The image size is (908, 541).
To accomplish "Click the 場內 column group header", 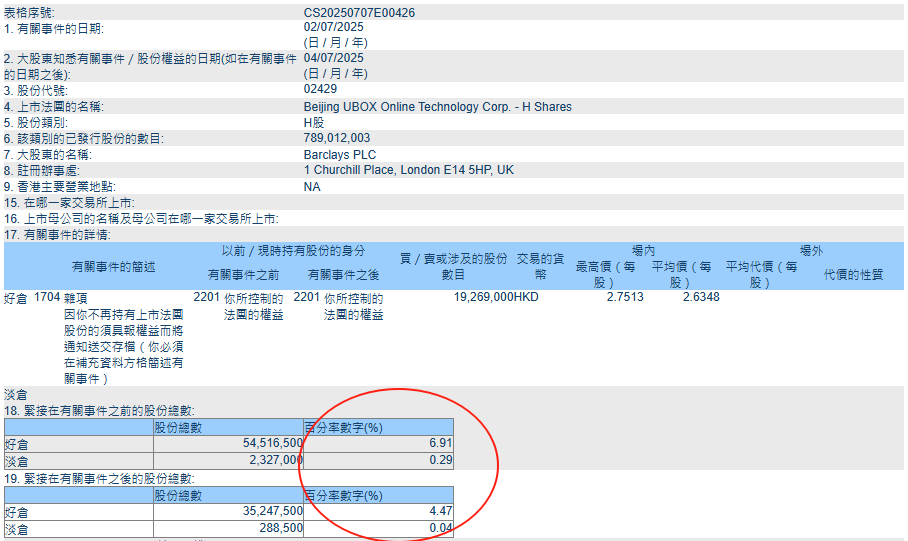I will click(643, 251).
